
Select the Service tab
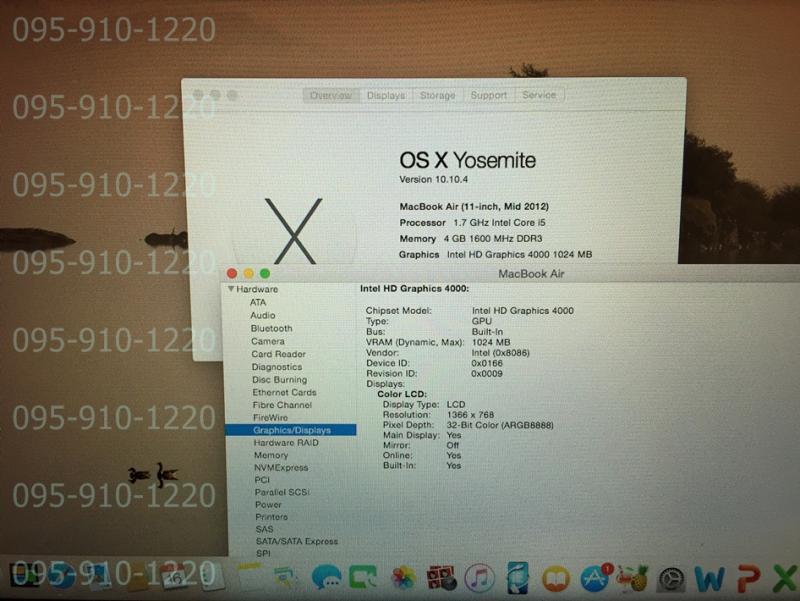click(x=539, y=95)
